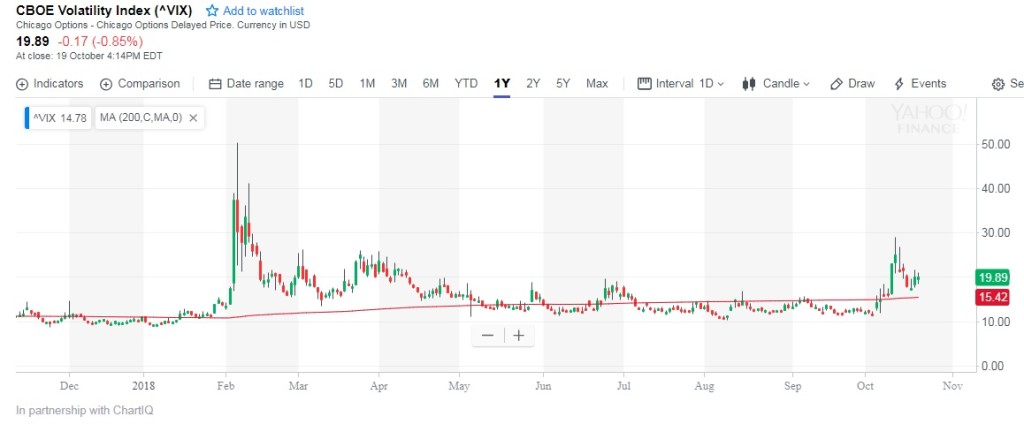The image size is (1024, 432).
Task: Open Indicators via its plus icon
Action: [x=22, y=84]
